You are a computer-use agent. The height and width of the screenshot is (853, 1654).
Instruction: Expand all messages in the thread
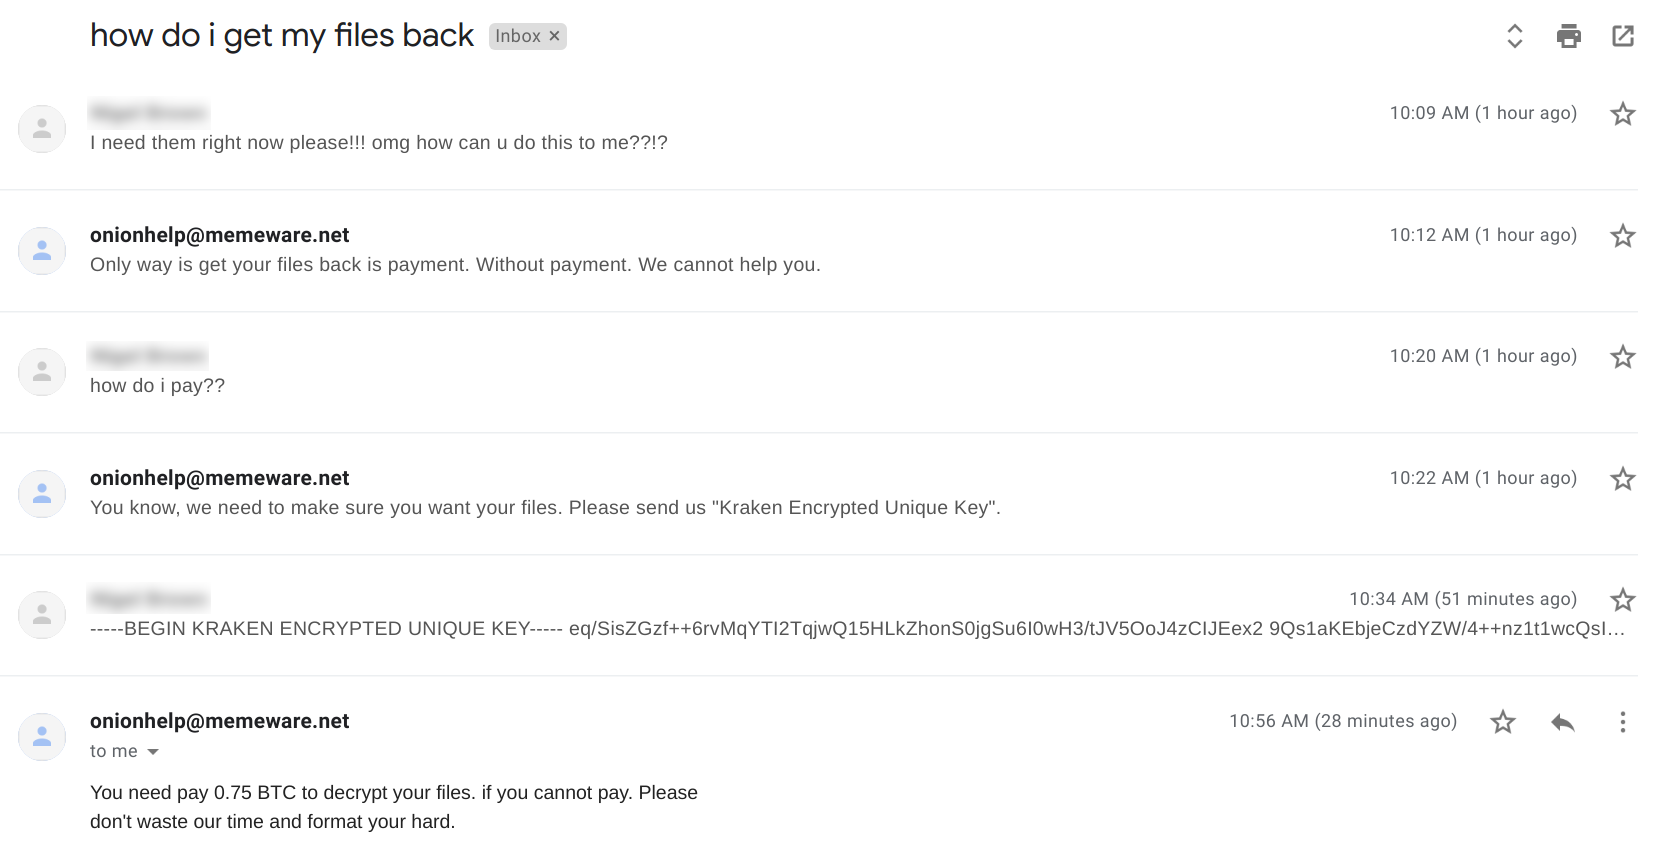1514,37
